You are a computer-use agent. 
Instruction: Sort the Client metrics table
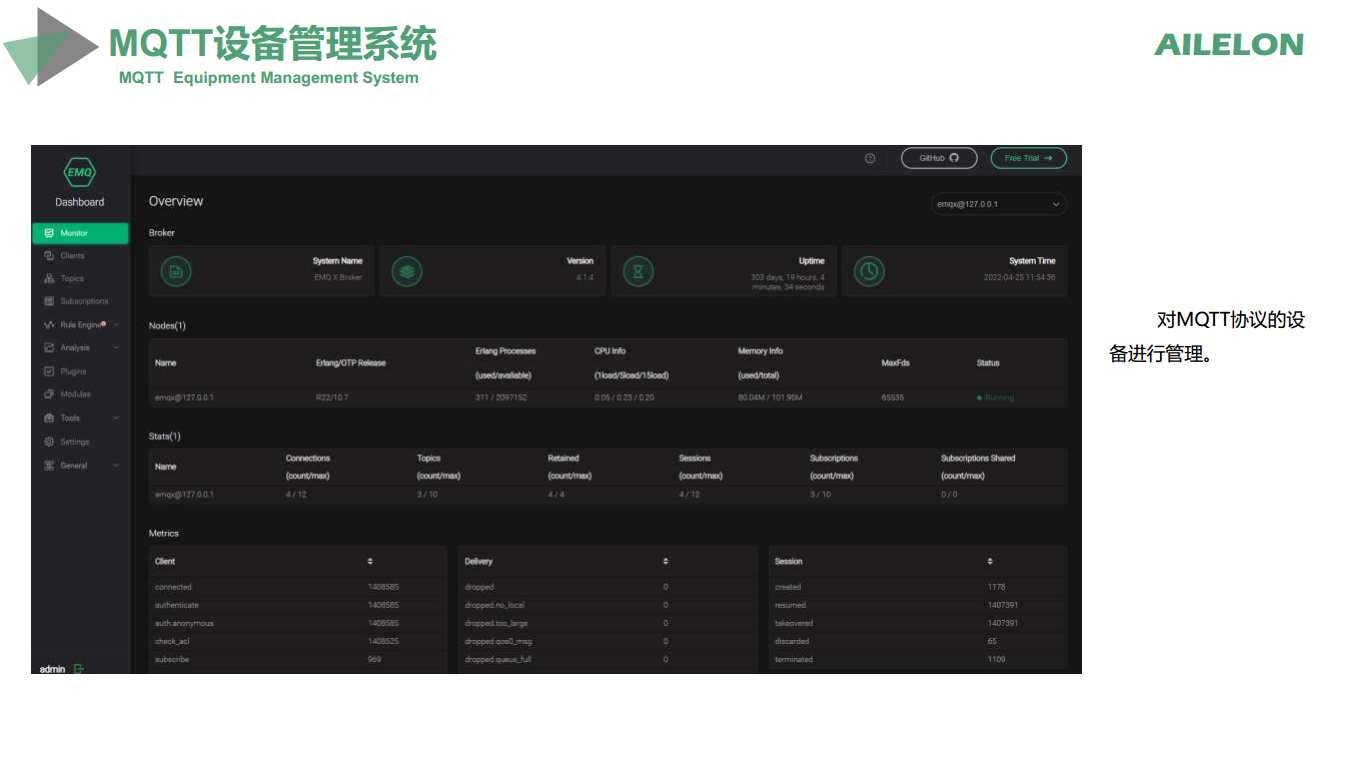tap(370, 561)
